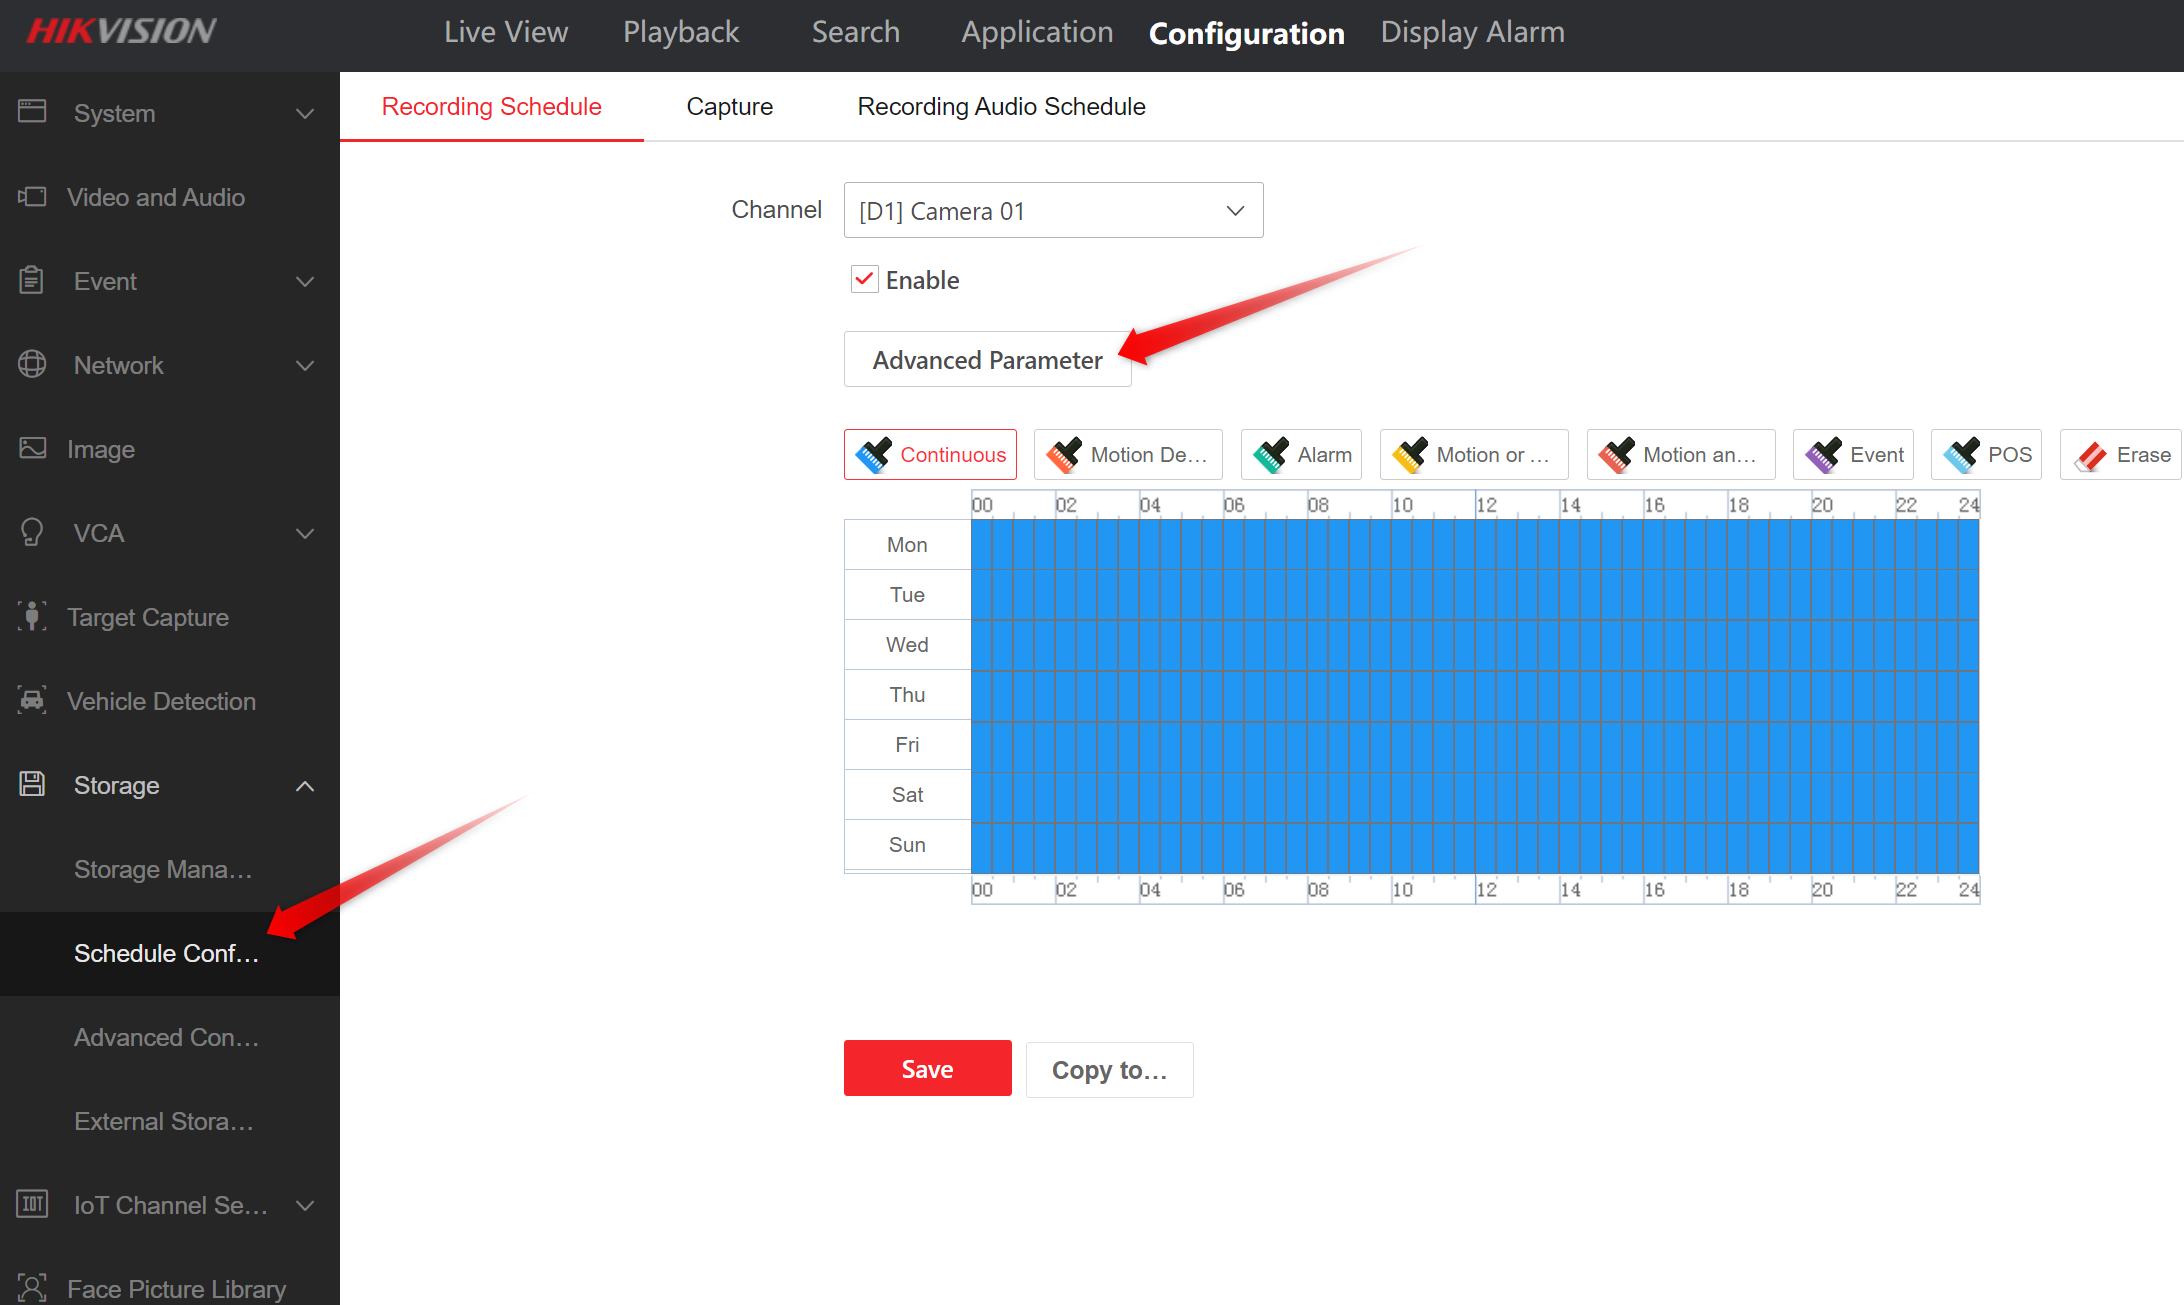Click the Target Capture person icon
This screenshot has height=1305, width=2184.
click(32, 616)
